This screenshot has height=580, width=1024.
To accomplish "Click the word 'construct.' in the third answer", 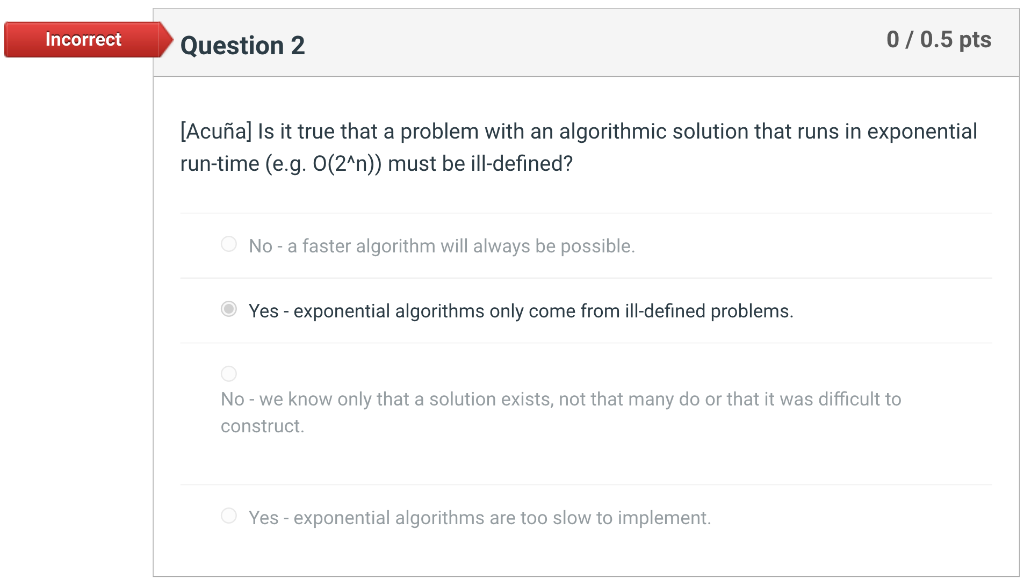I will [x=262, y=426].
